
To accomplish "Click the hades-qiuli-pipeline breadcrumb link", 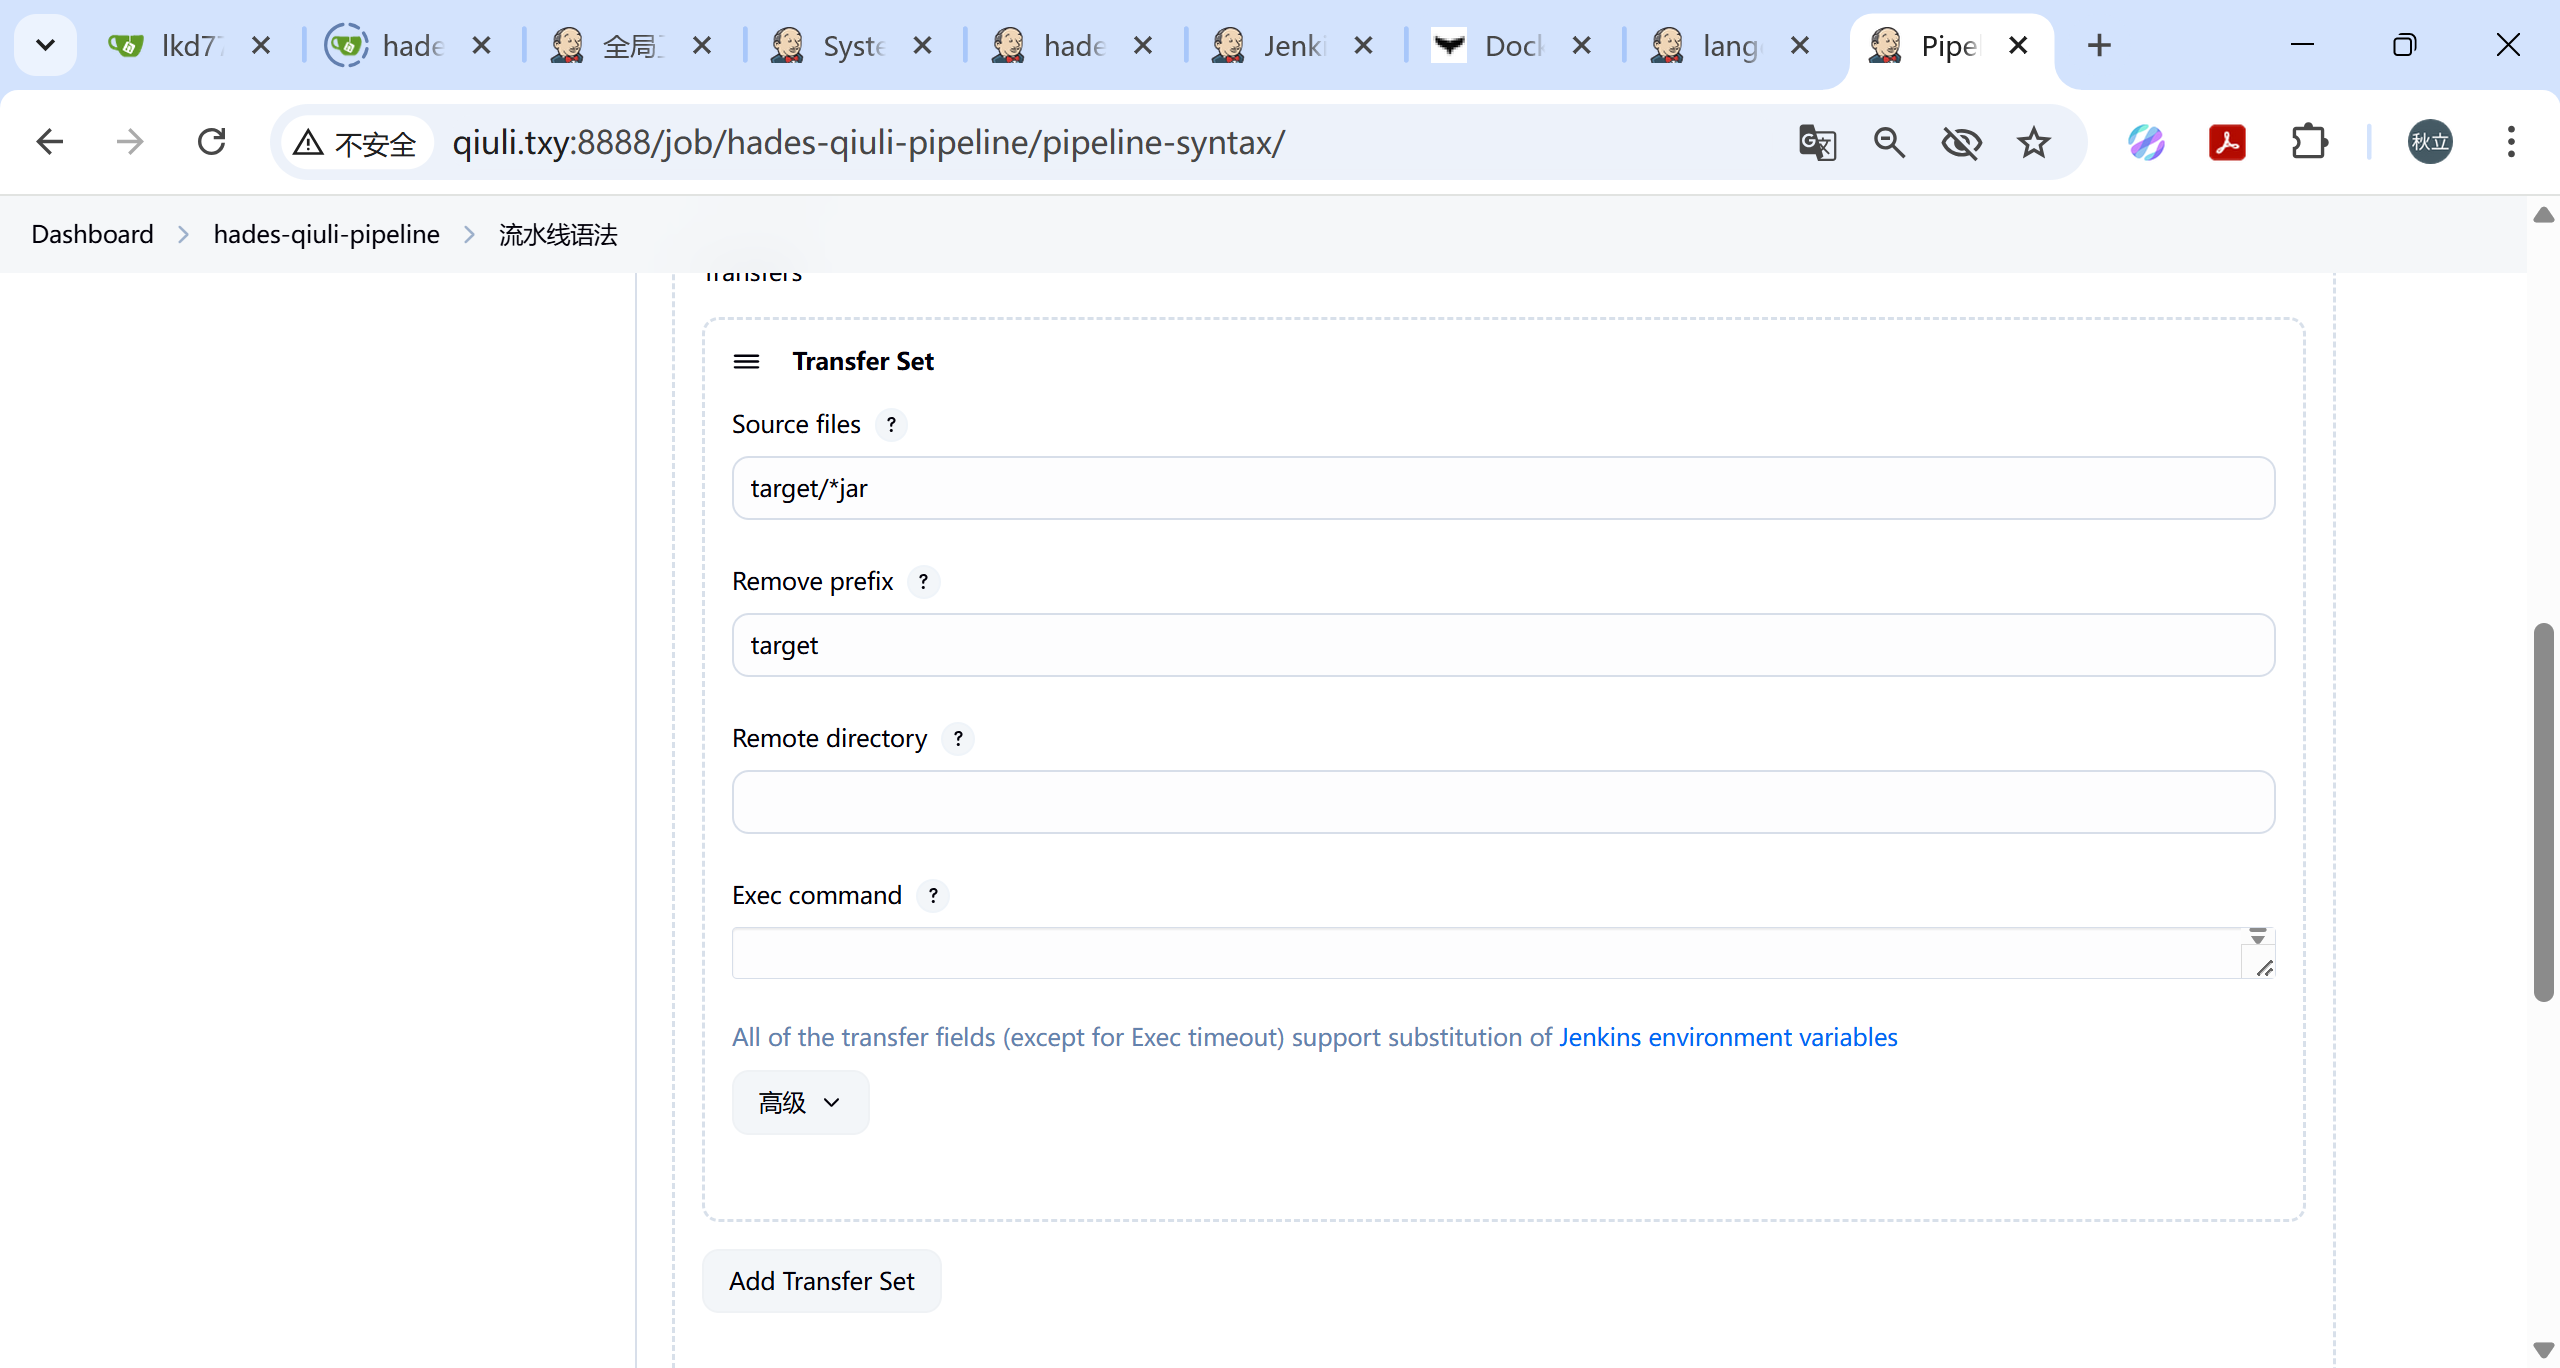I will click(326, 235).
